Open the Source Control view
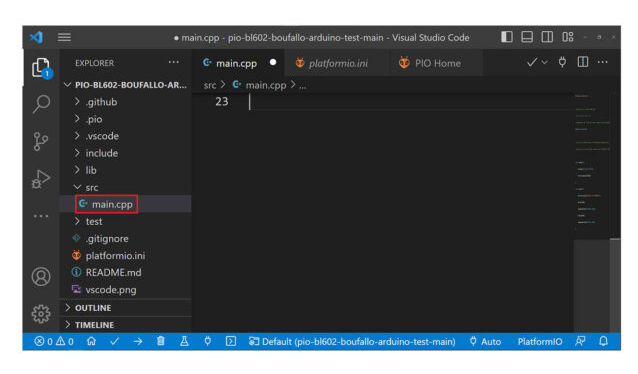Image resolution: width=638 pixels, height=374 pixels. [x=41, y=142]
